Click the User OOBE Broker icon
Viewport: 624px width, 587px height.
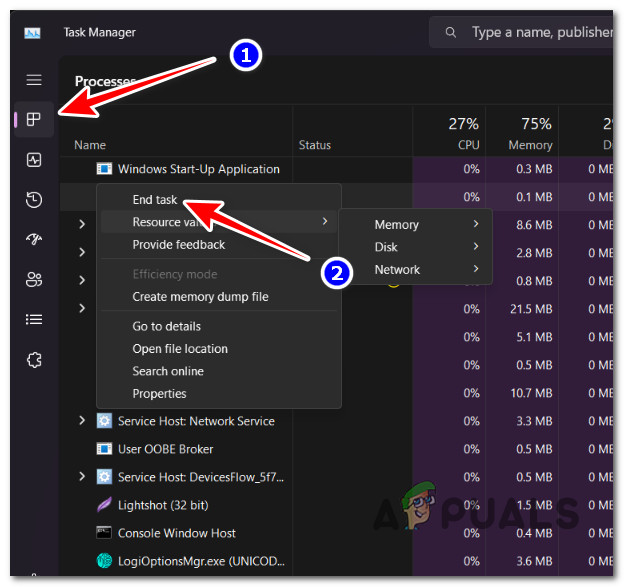click(x=104, y=449)
